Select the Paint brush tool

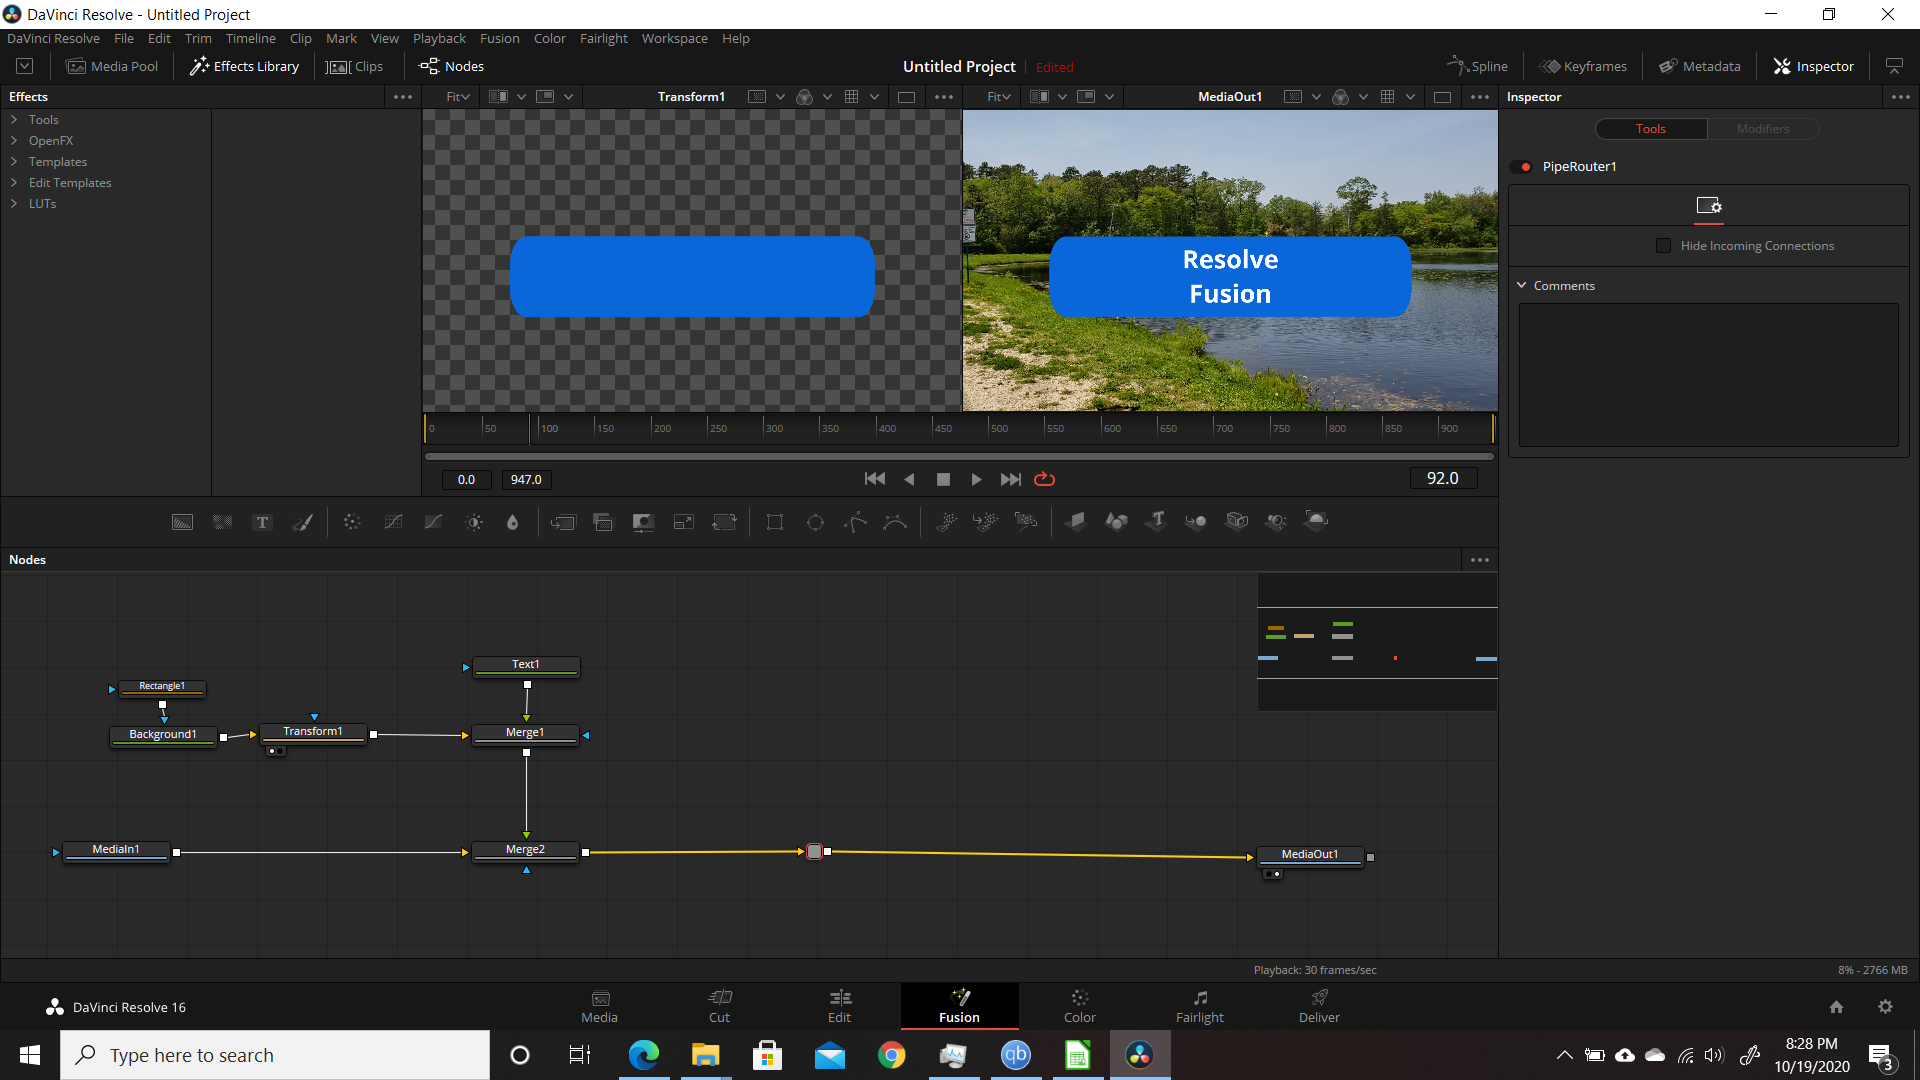pos(302,522)
